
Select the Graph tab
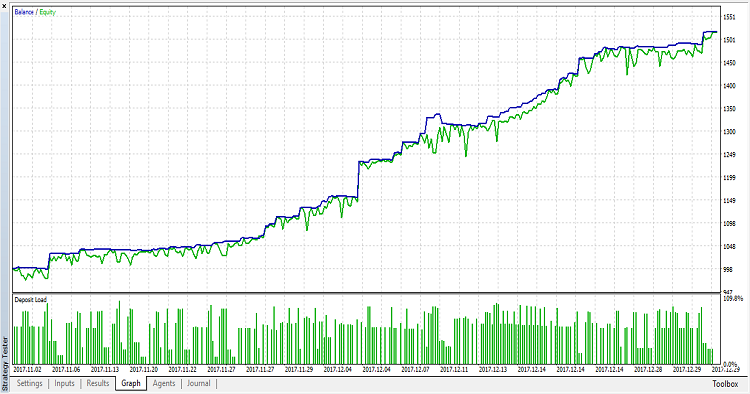tap(131, 383)
